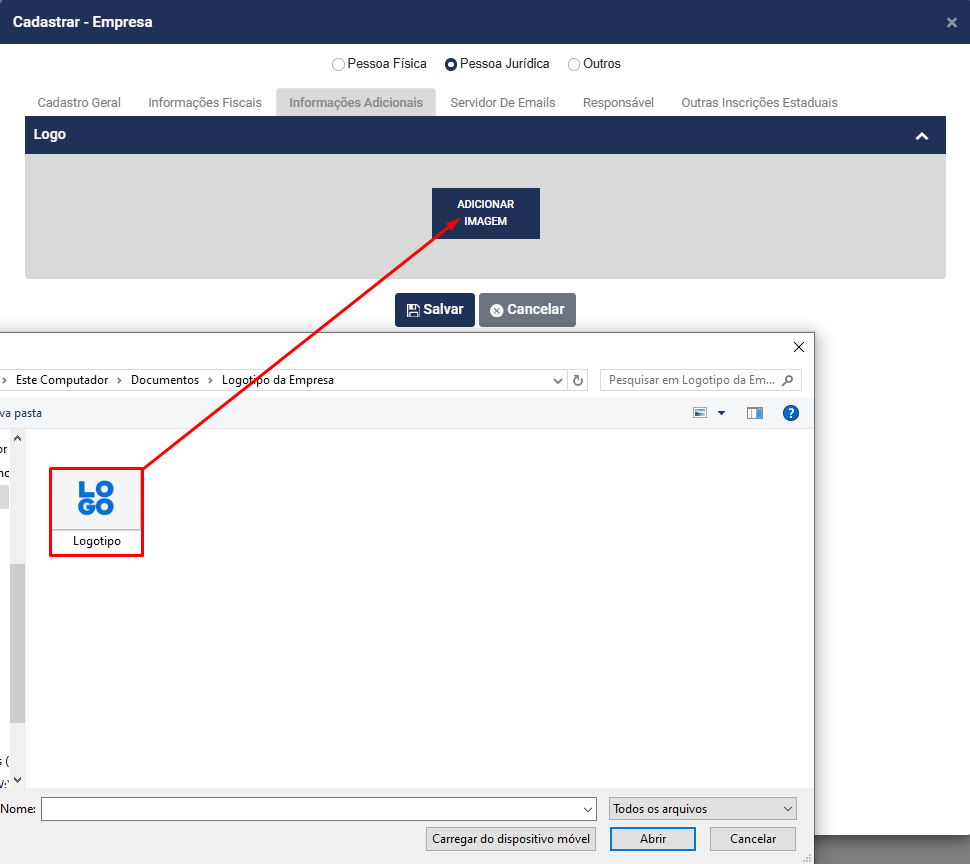Expand the address bar history dropdown
Image resolution: width=970 pixels, height=864 pixels.
[x=557, y=380]
